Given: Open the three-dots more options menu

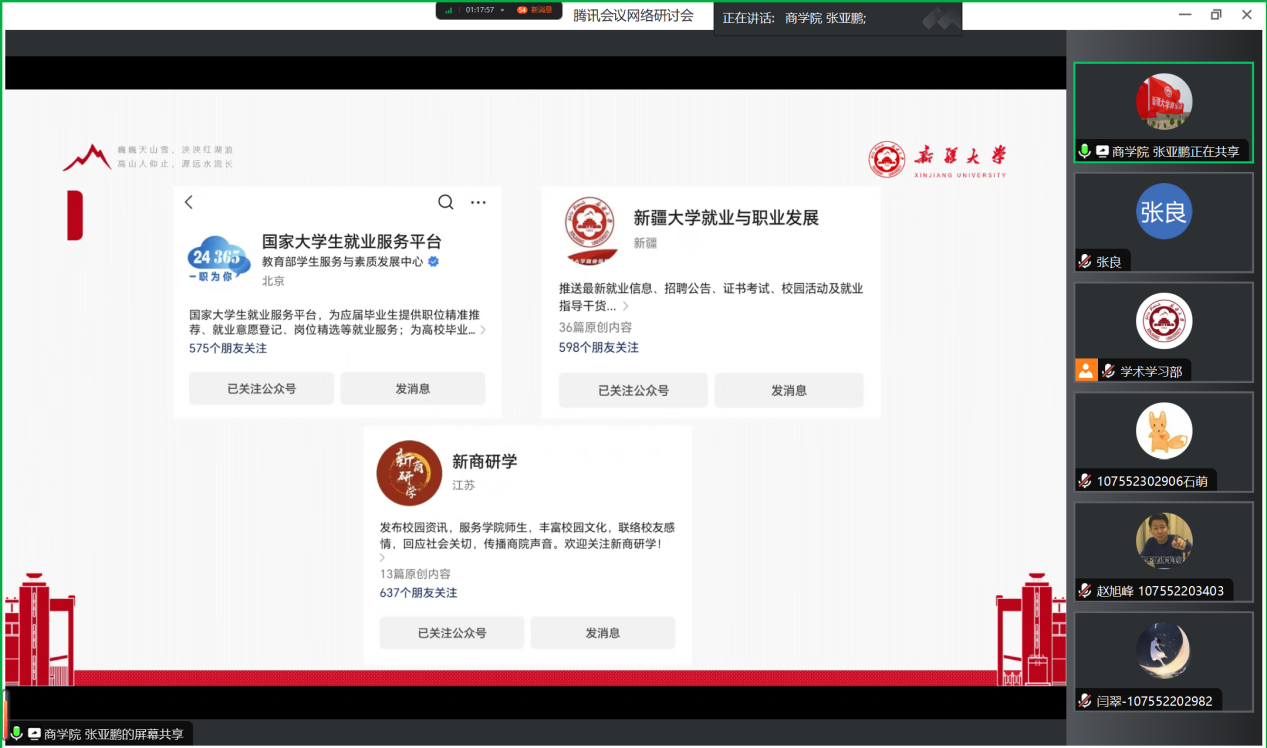Looking at the screenshot, I should click(478, 202).
